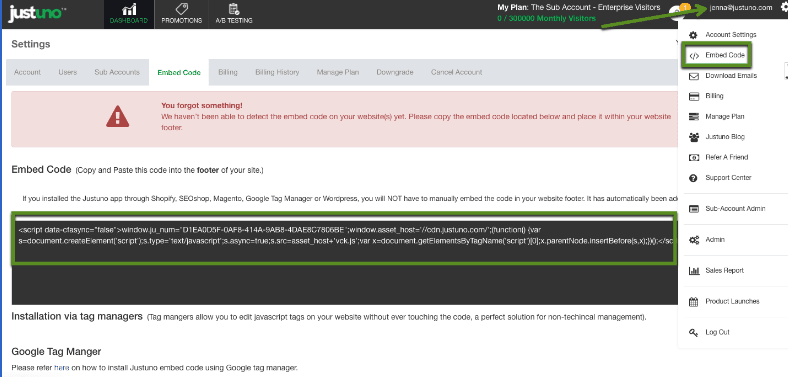The image size is (788, 377).
Task: Open Product Launches menu entry
Action: point(731,302)
